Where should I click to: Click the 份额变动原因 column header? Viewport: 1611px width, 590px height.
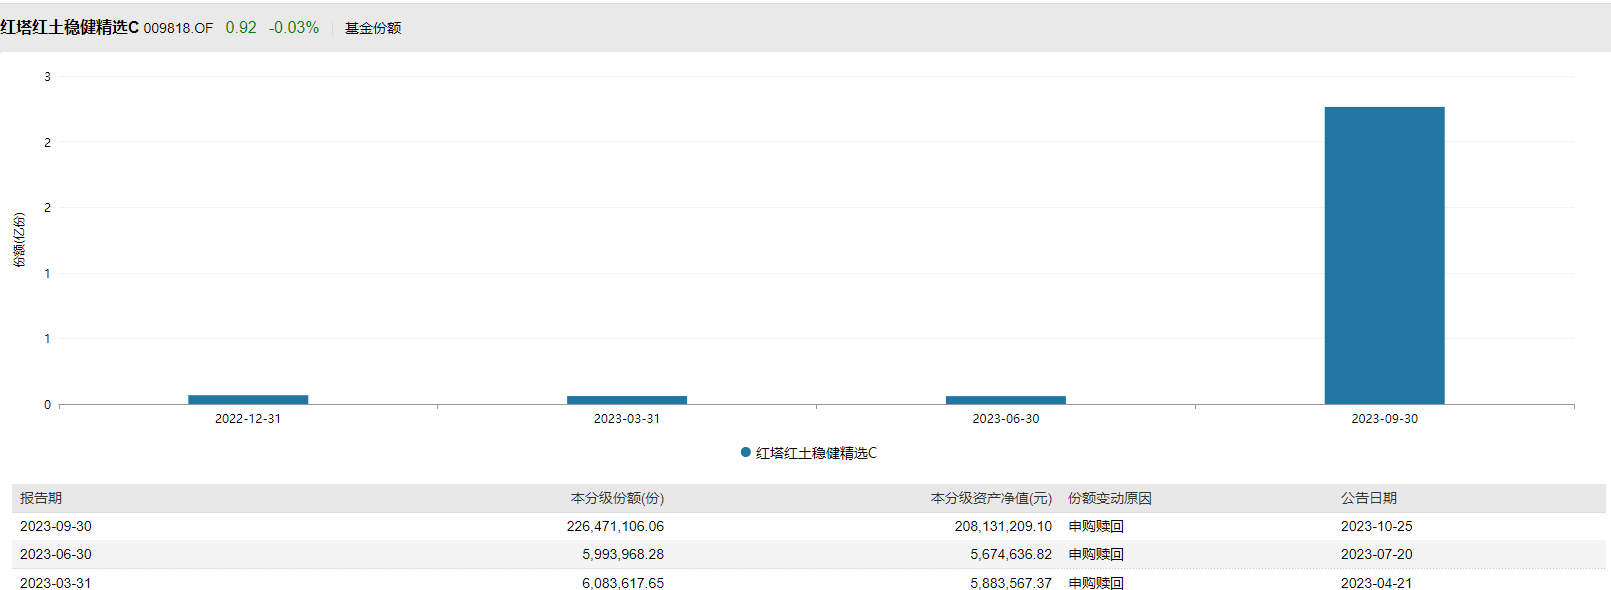click(1110, 498)
